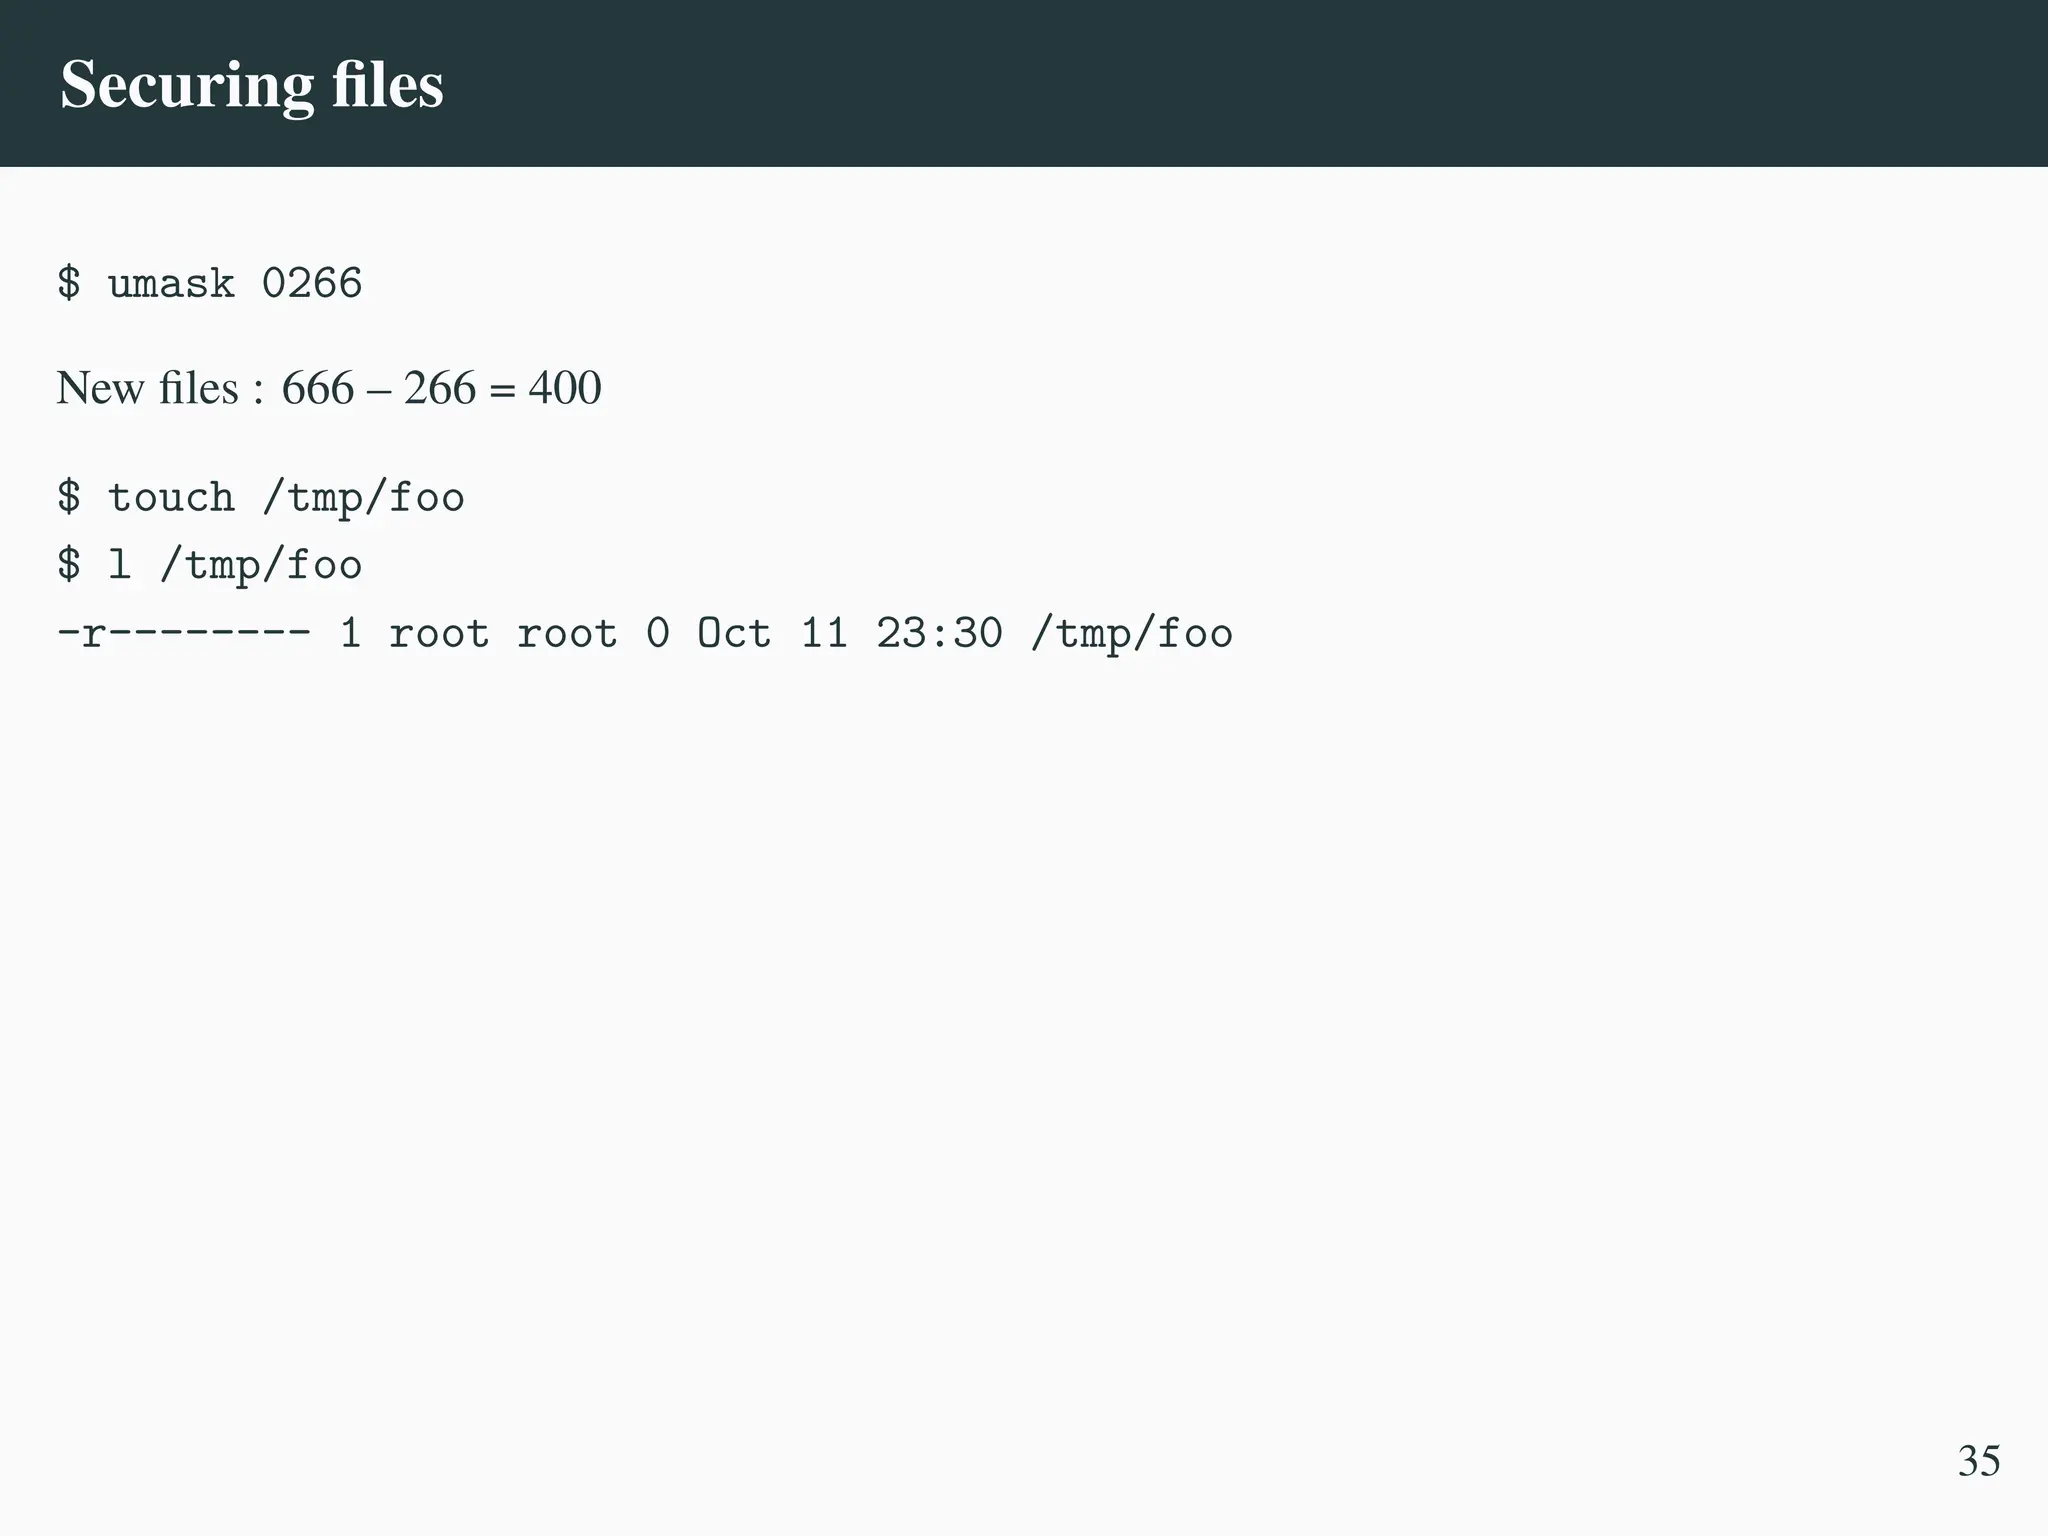2048x1536 pixels.
Task: Click the word "umask" in the first command
Action: (x=171, y=284)
